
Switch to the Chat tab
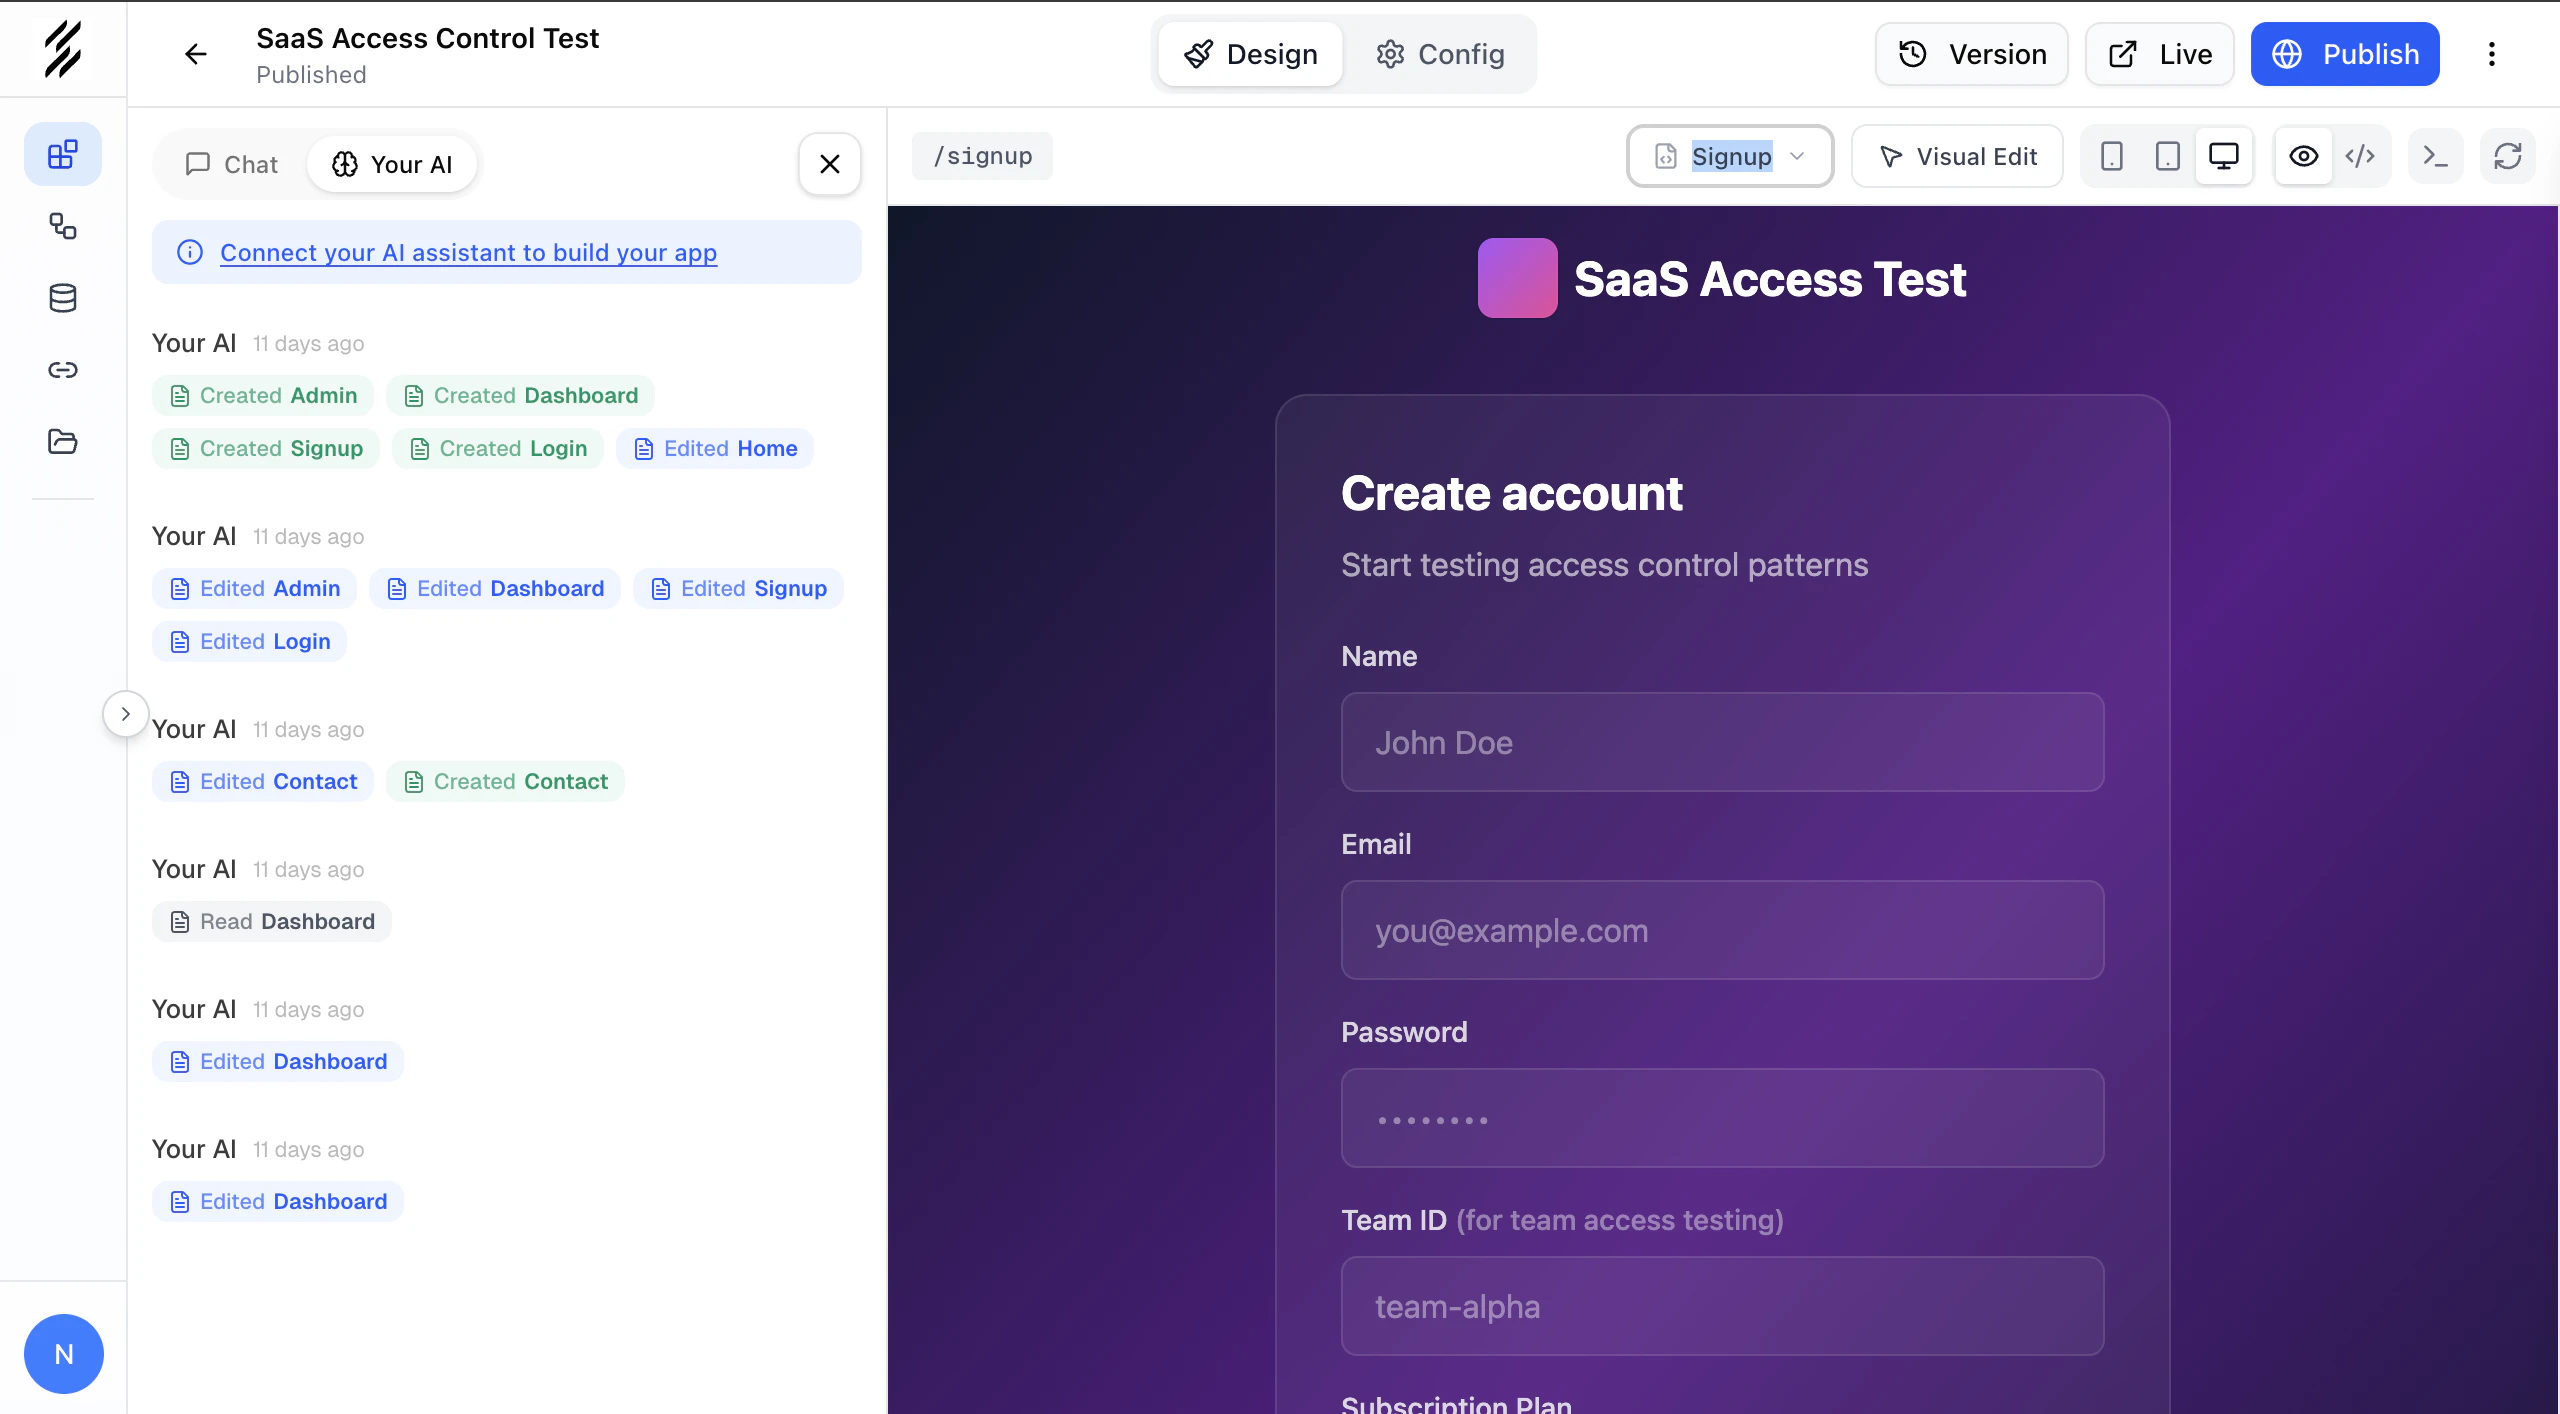coord(231,164)
